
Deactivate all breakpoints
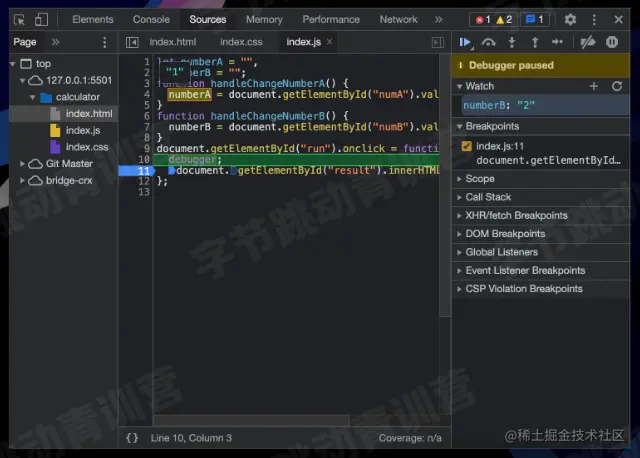pos(588,42)
